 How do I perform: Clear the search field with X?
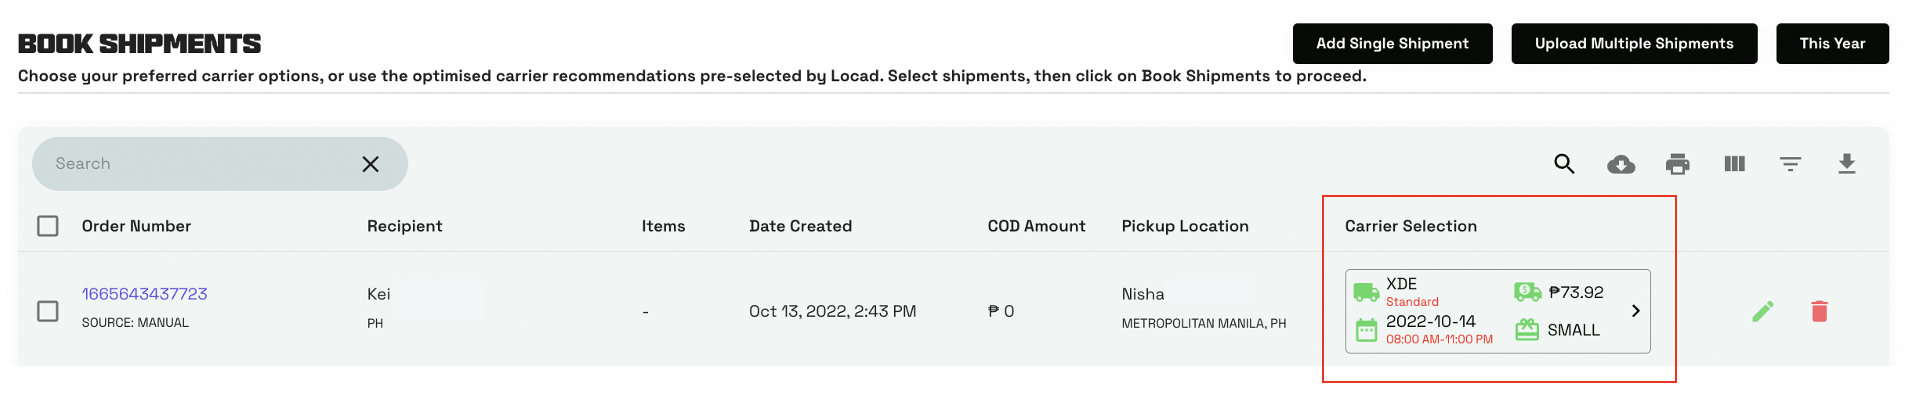(x=370, y=164)
